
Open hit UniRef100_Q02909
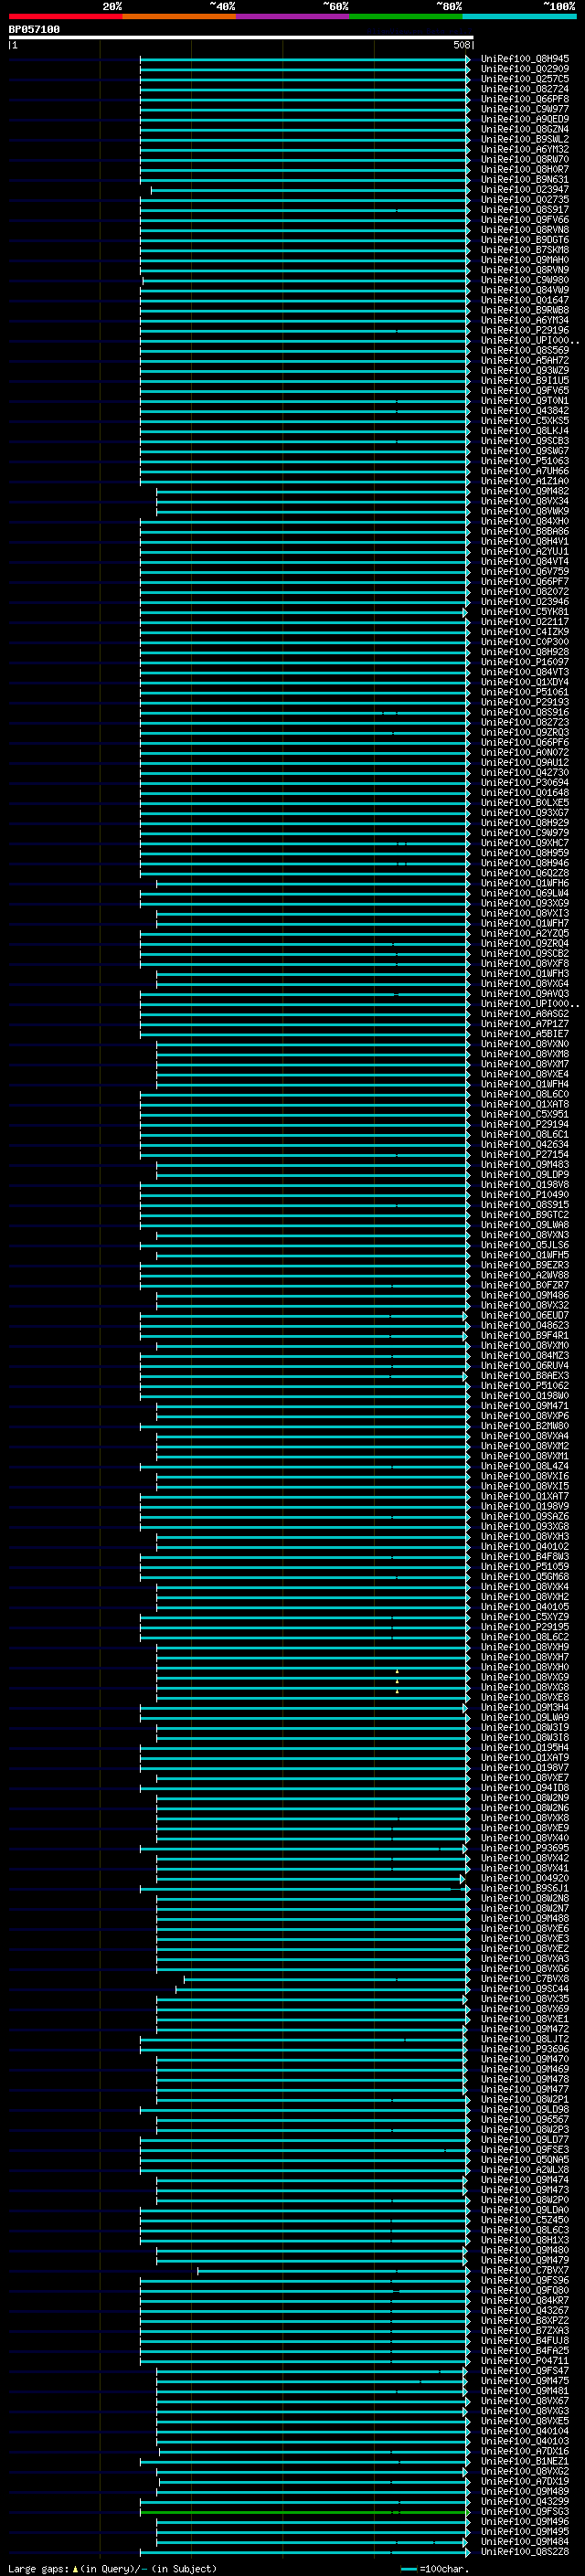tap(525, 69)
